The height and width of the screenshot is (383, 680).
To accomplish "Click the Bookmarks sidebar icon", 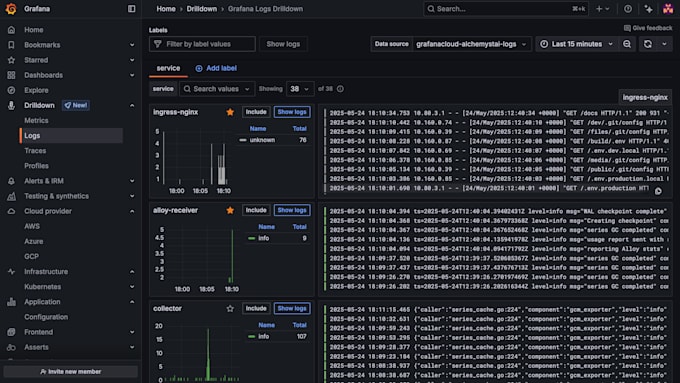I will (11, 45).
